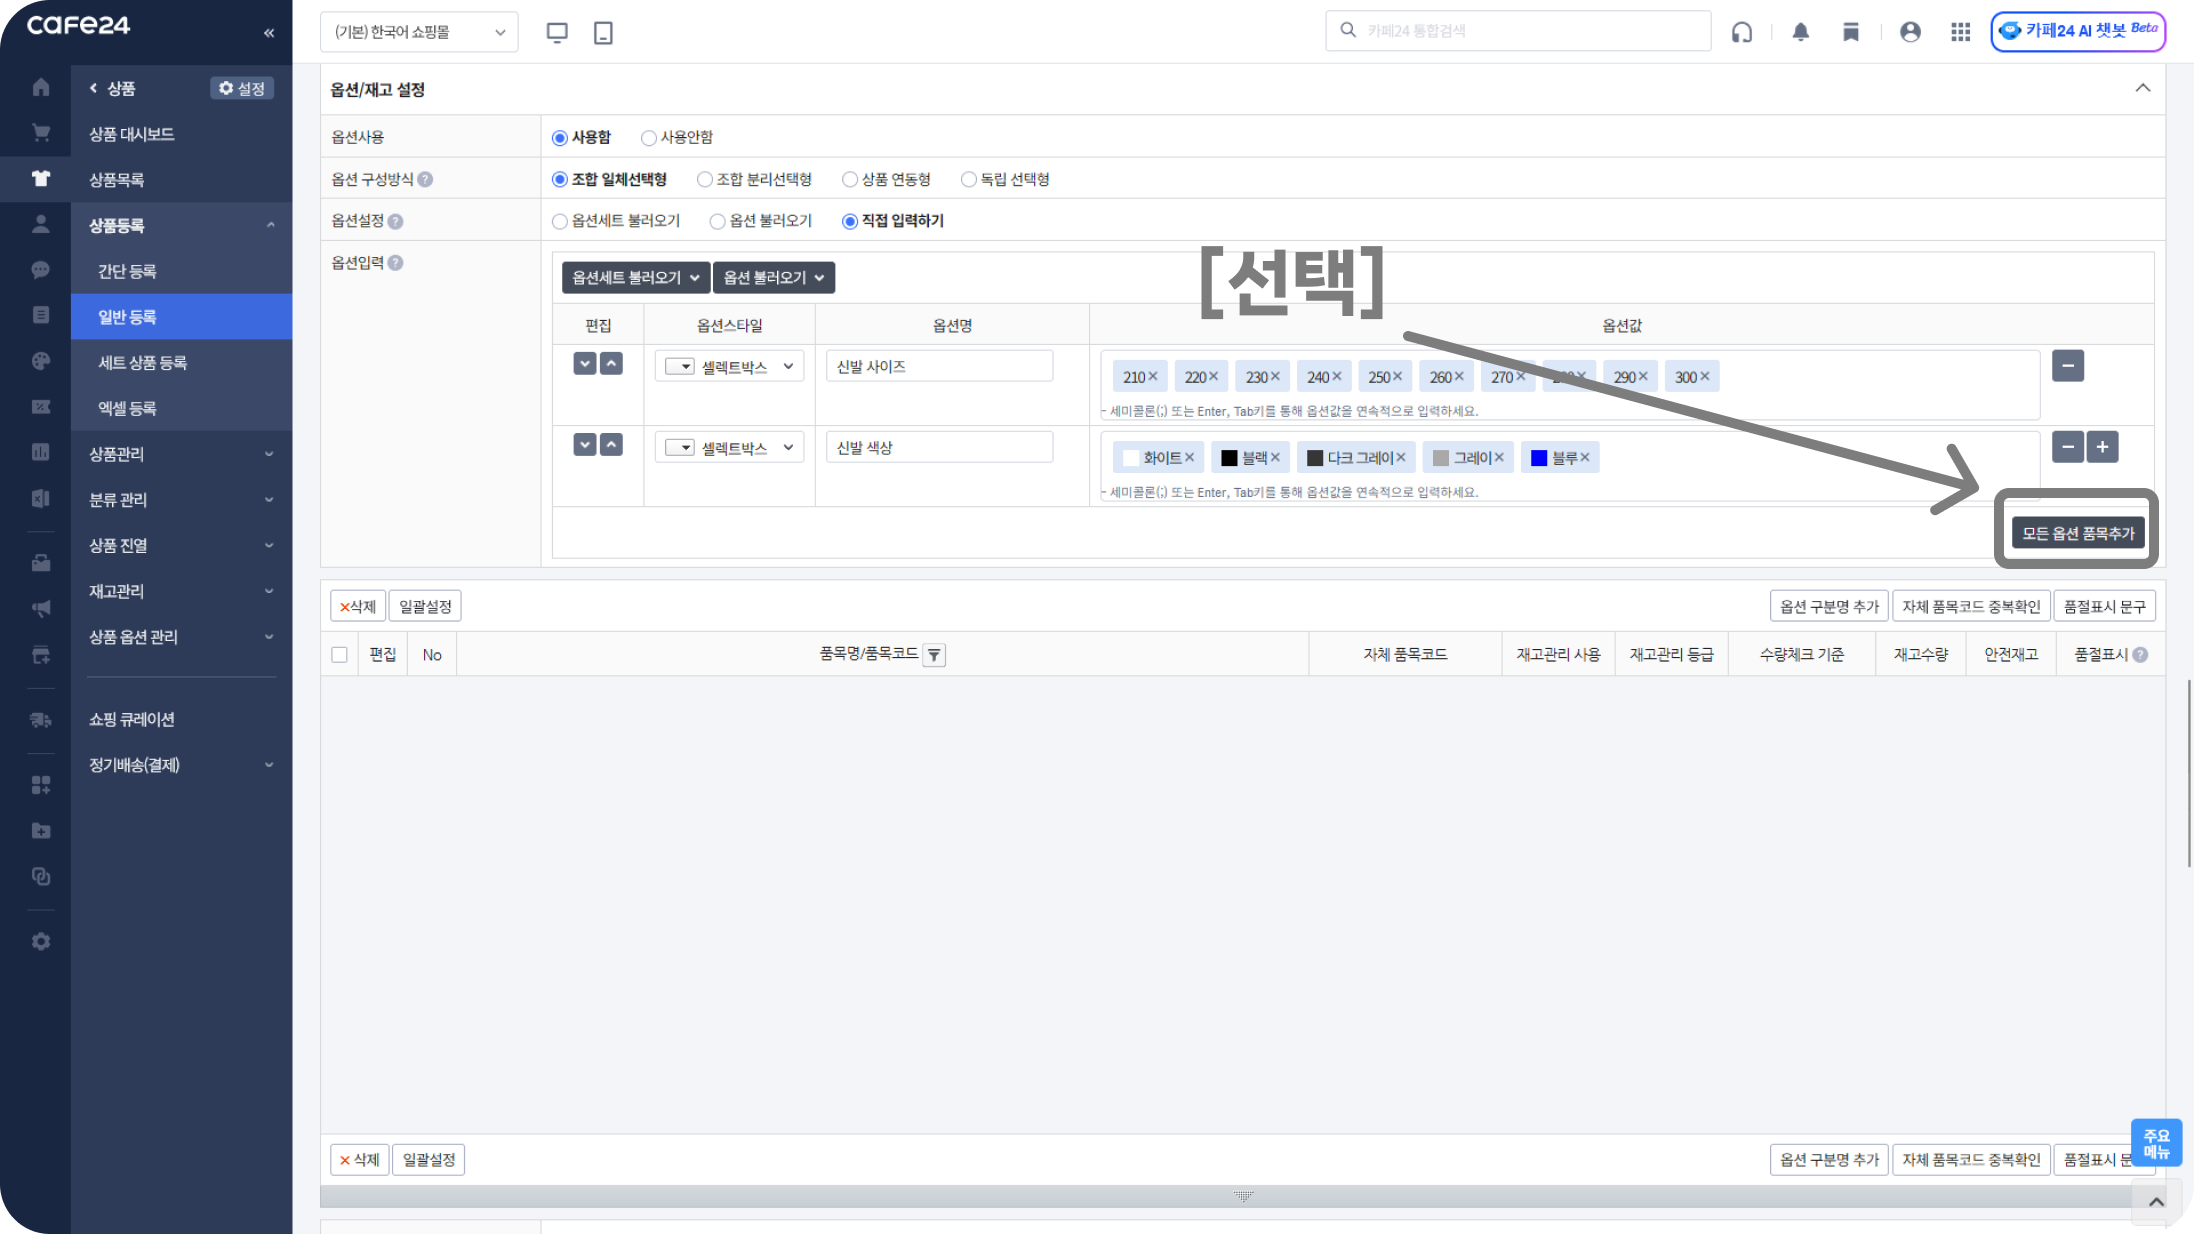Open 세트 상품 등록 menu item
2194x1234 pixels.
[x=142, y=363]
